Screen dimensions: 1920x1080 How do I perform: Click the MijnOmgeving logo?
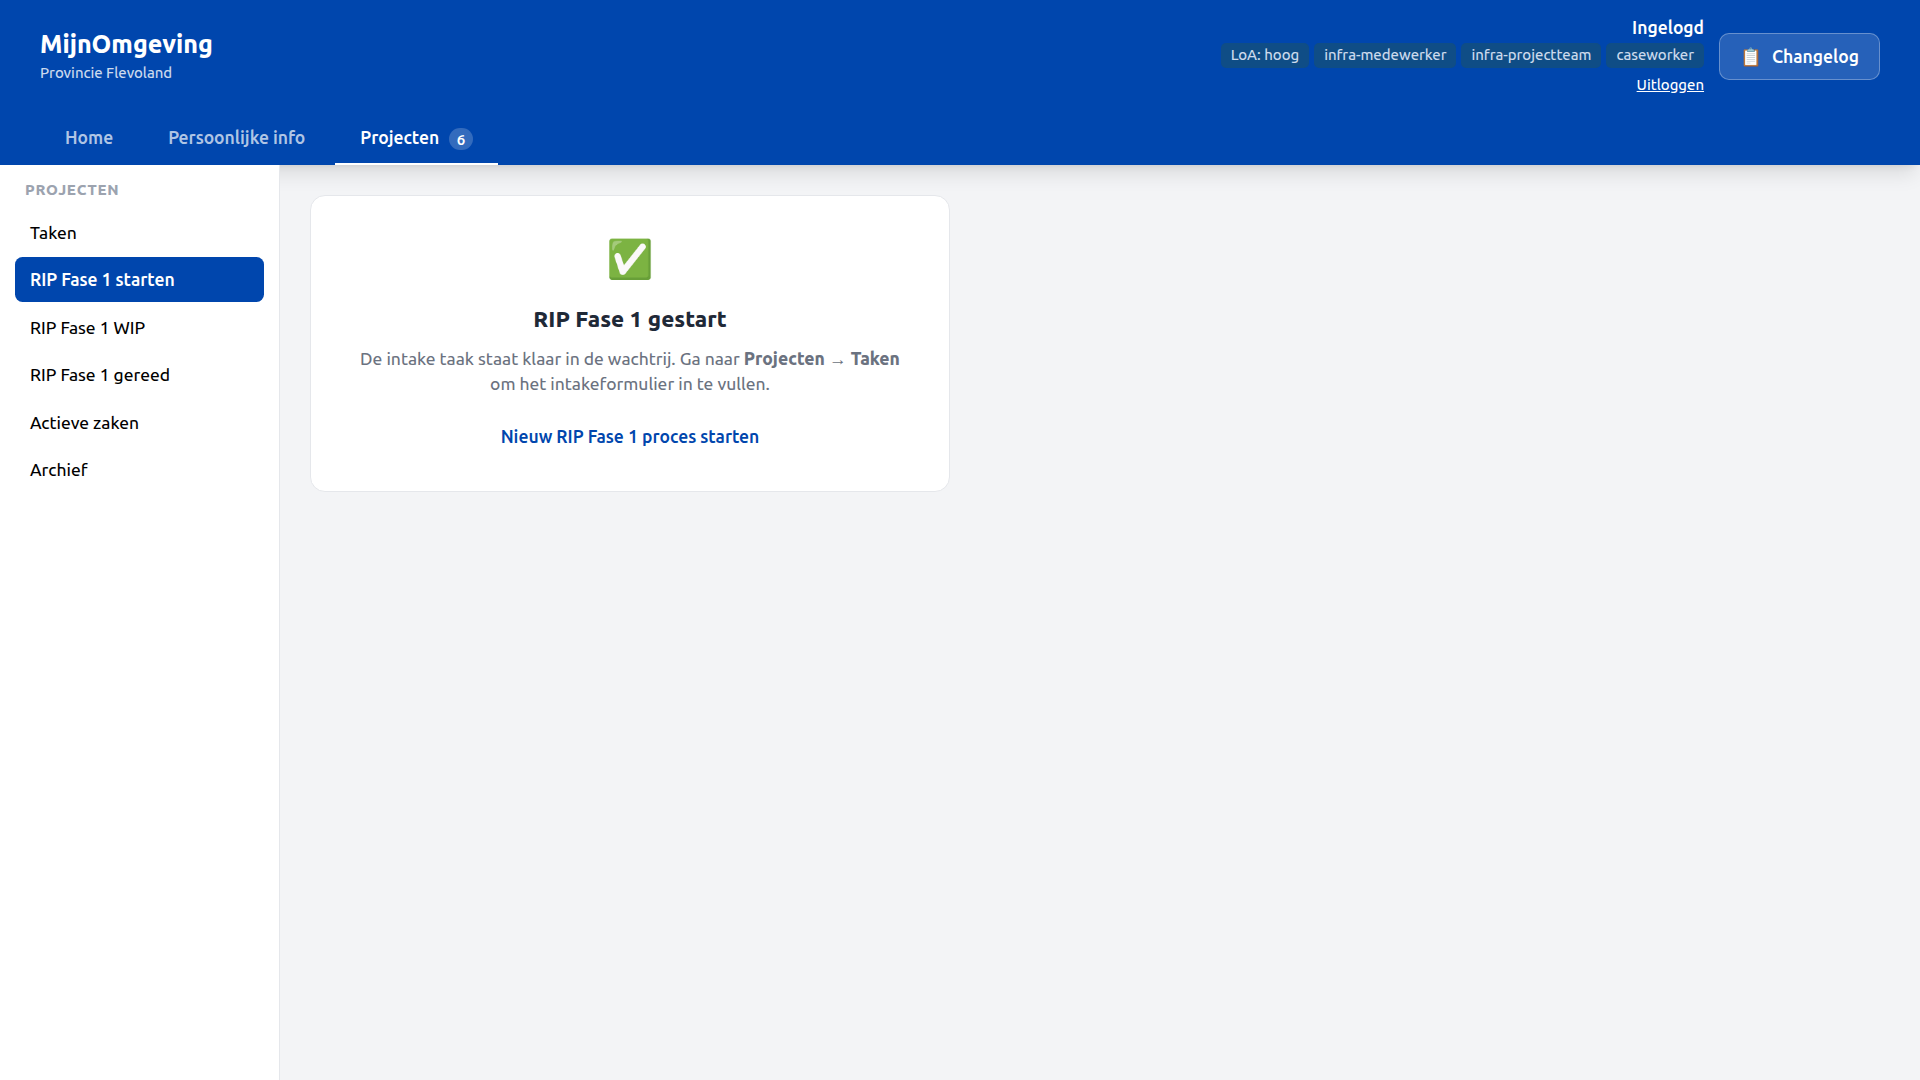point(126,44)
